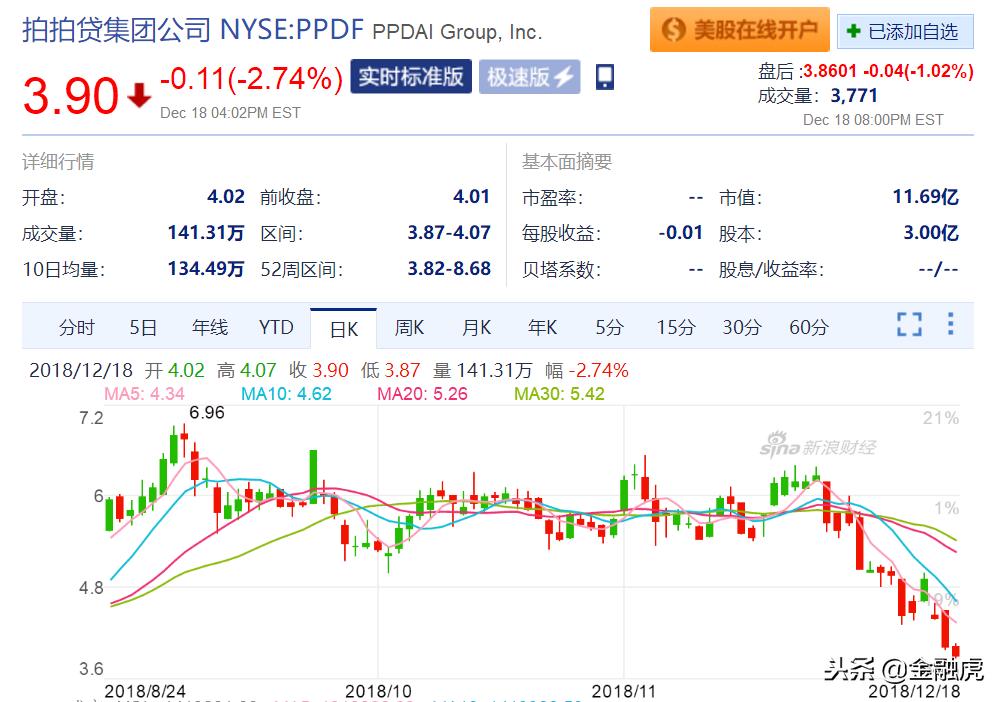Image resolution: width=1004 pixels, height=702 pixels.
Task: Switch to the 月K monthly chart
Action: click(476, 327)
